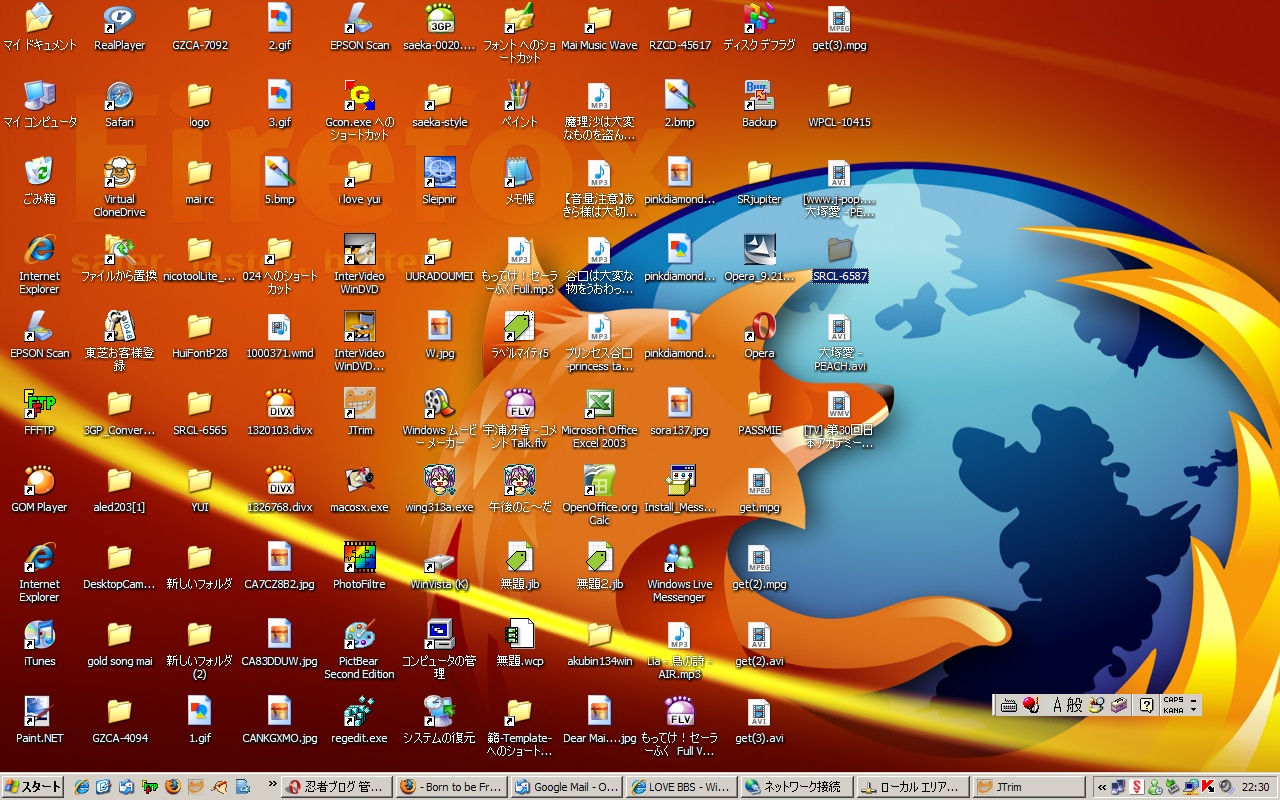
Task: Select the InterVideo WinDVD icon
Action: [359, 264]
